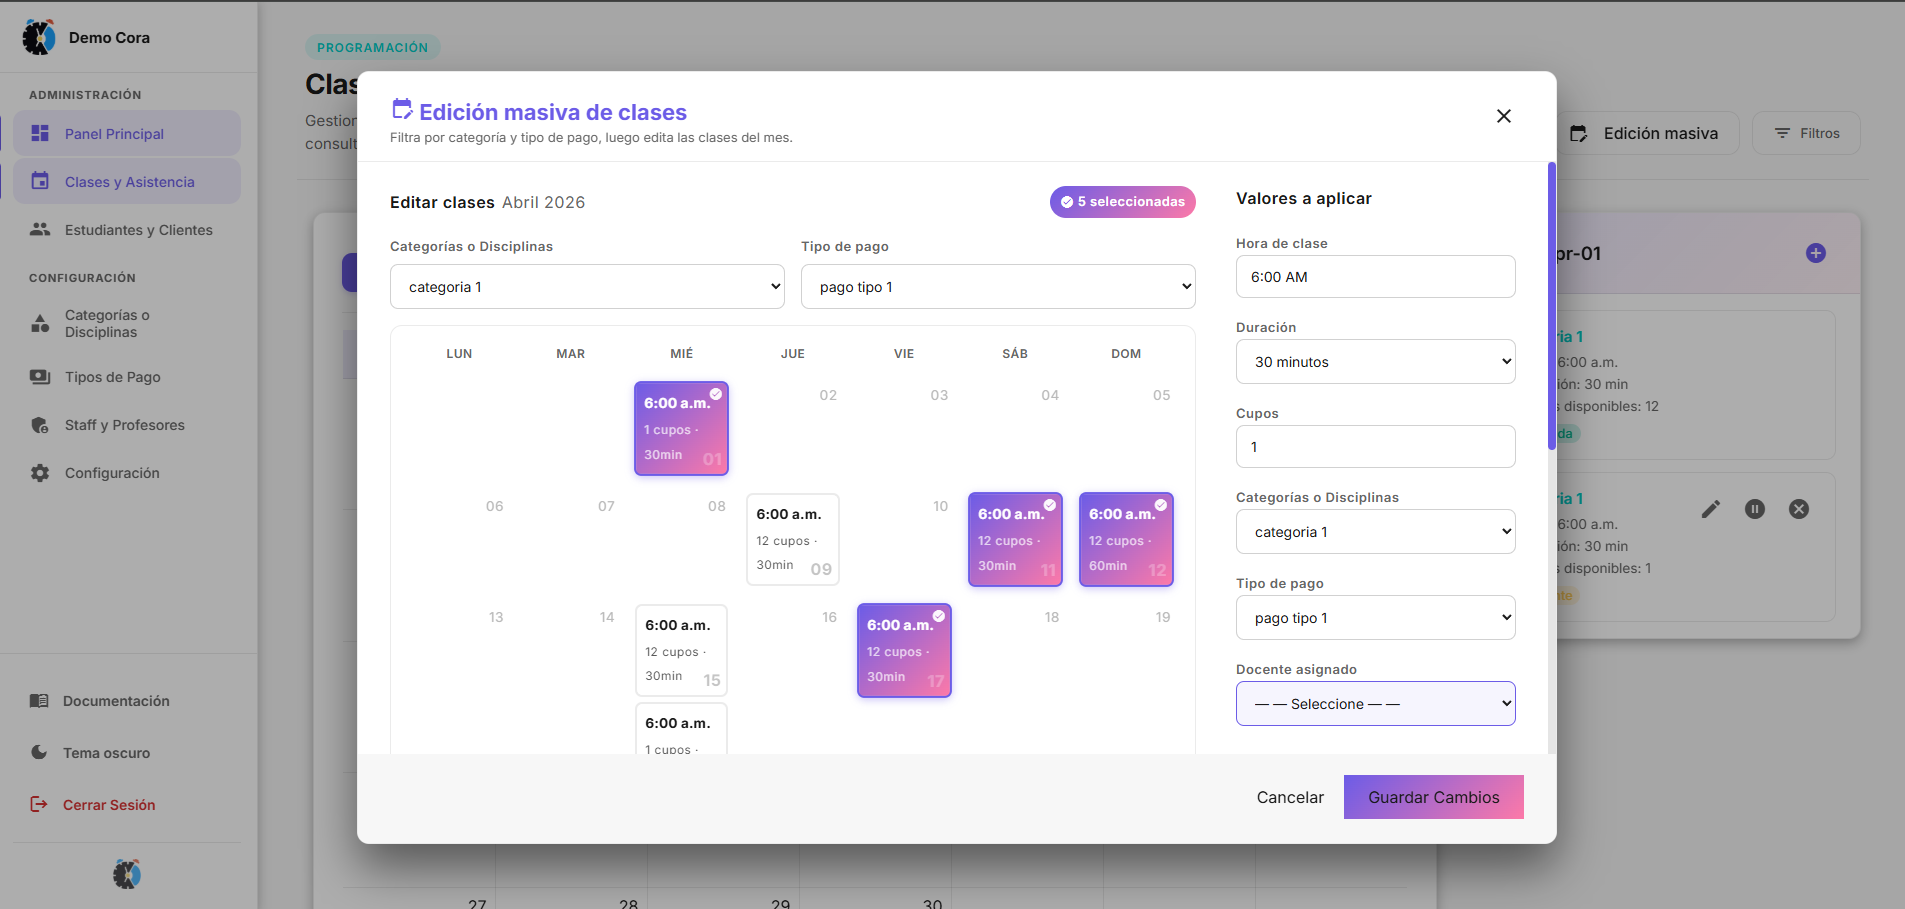Viewport: 1905px width, 909px height.
Task: Click the pencil edit icon on class card
Action: coord(1711,509)
